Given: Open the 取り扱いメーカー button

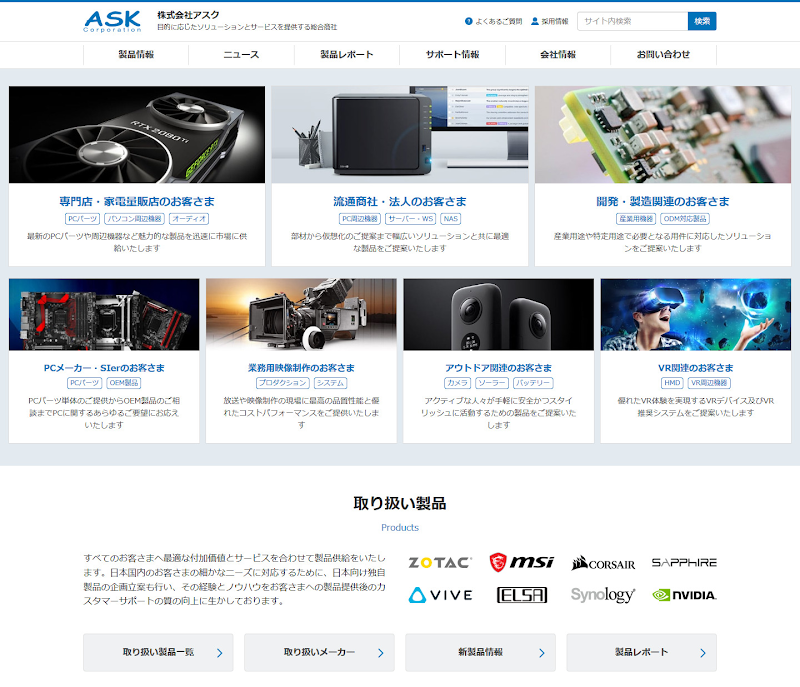Looking at the screenshot, I should pos(319,652).
